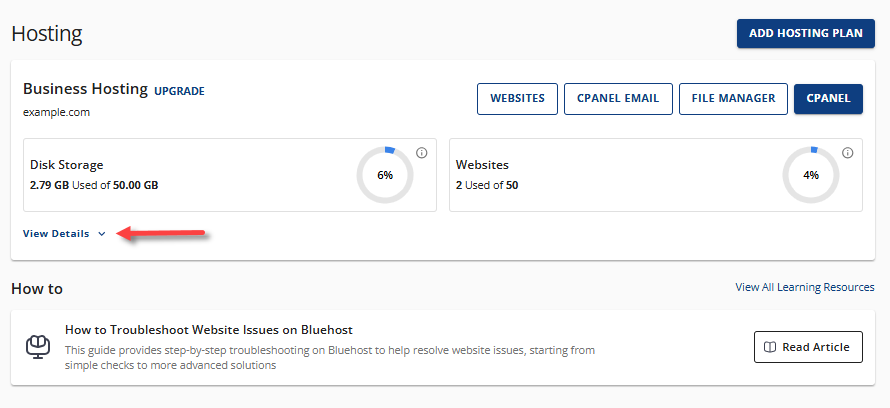This screenshot has height=408, width=890.
Task: Launch the FILE MANAGER
Action: click(x=731, y=98)
